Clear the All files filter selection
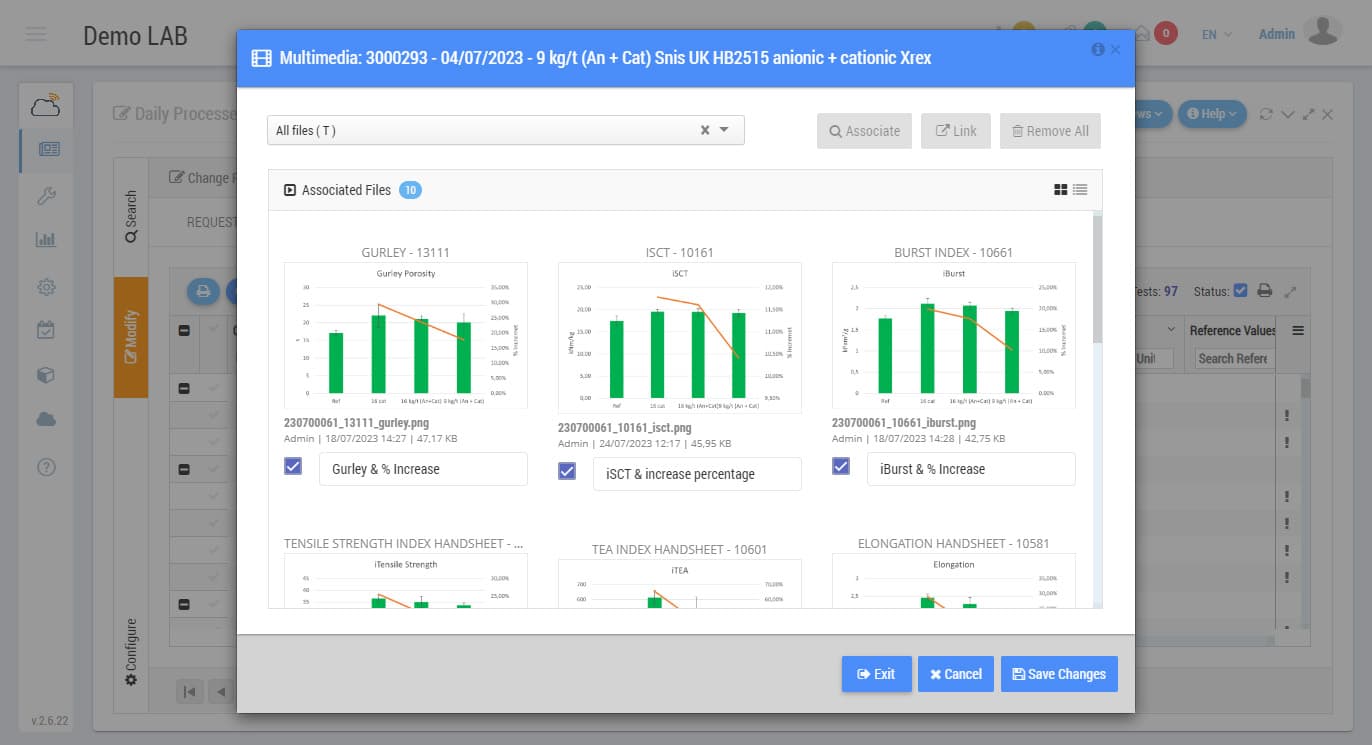This screenshot has height=745, width=1372. tap(704, 130)
